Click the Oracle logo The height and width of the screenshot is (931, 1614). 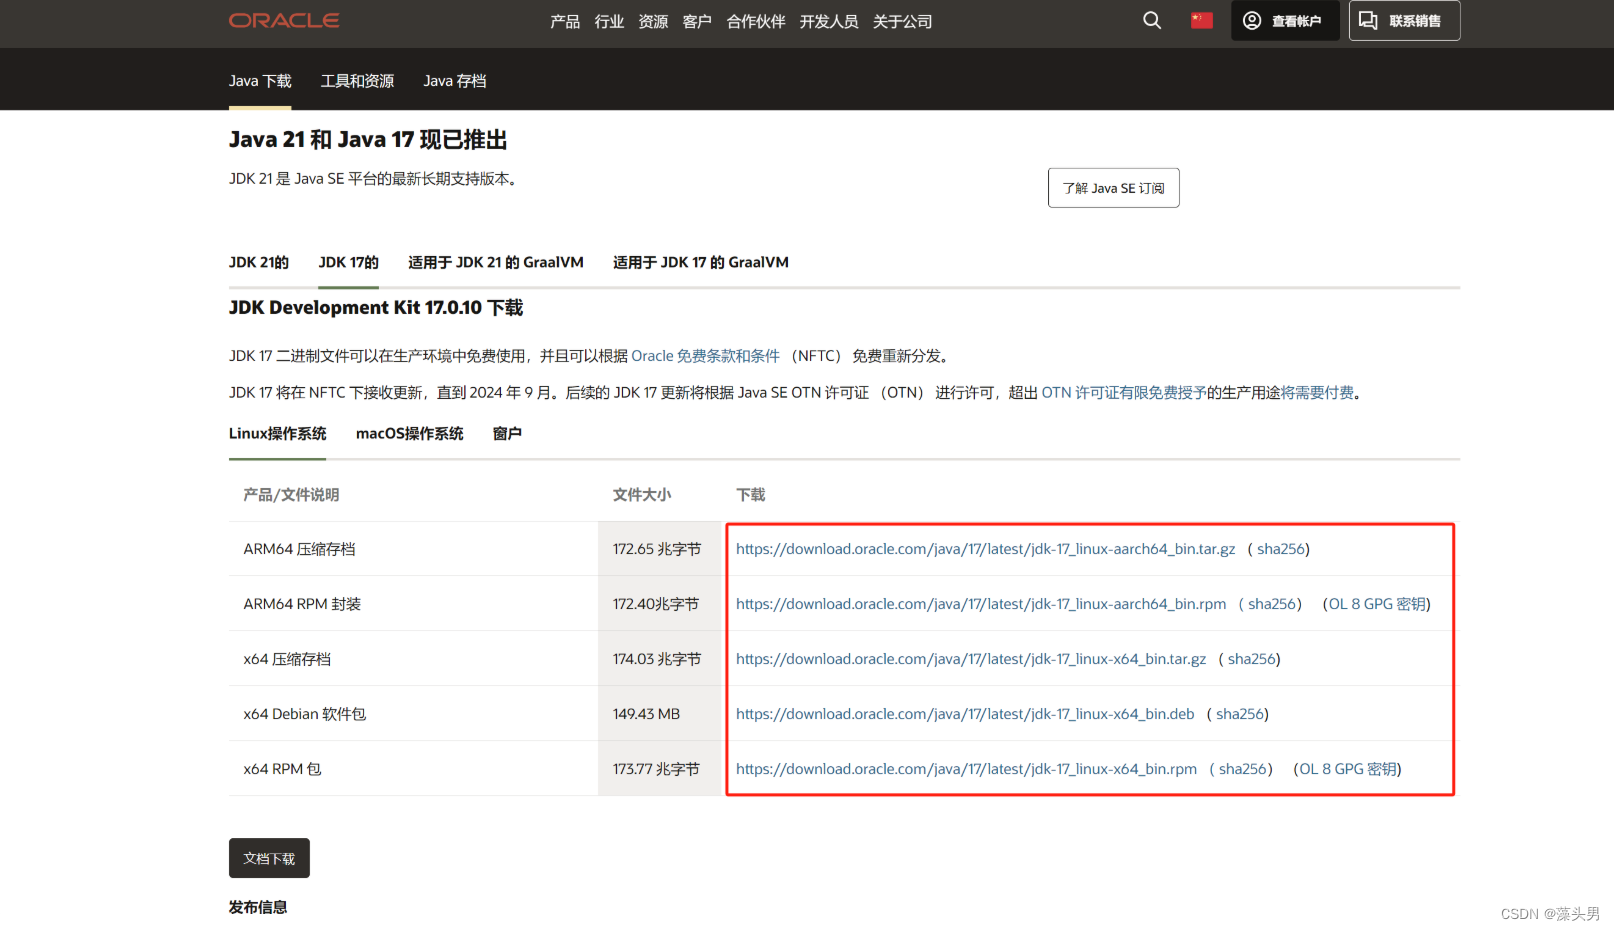point(284,20)
